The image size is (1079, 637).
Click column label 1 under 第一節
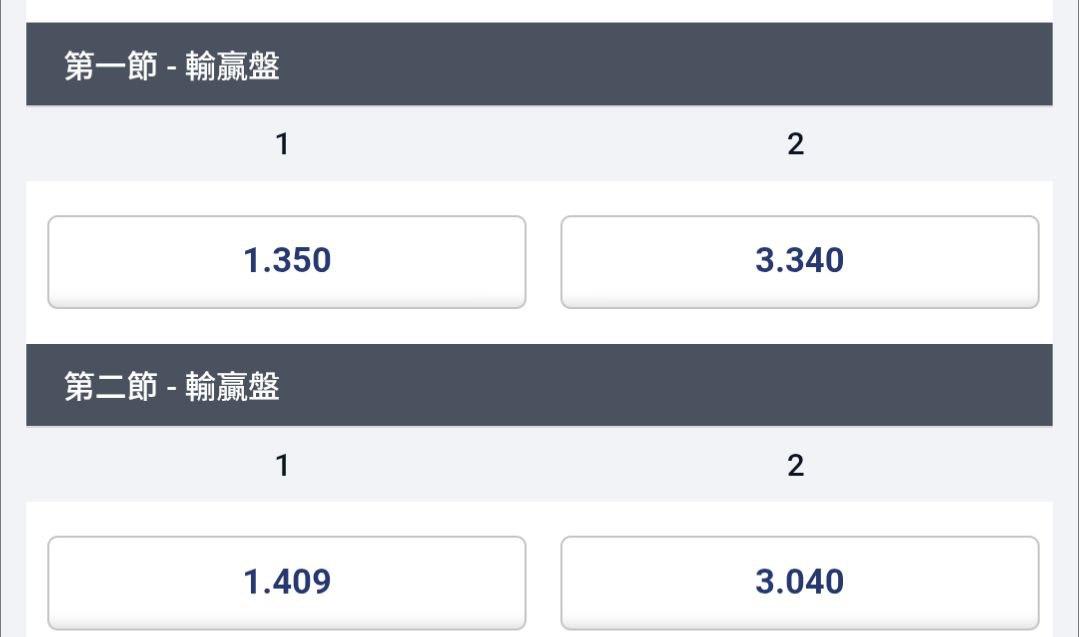(283, 145)
